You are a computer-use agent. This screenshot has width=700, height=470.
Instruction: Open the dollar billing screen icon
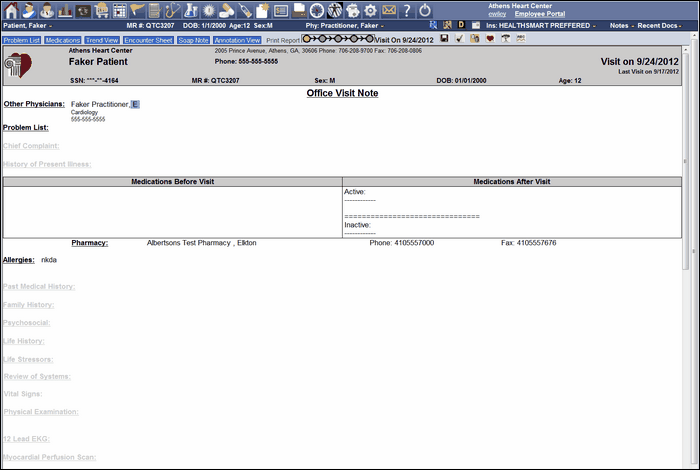[281, 10]
